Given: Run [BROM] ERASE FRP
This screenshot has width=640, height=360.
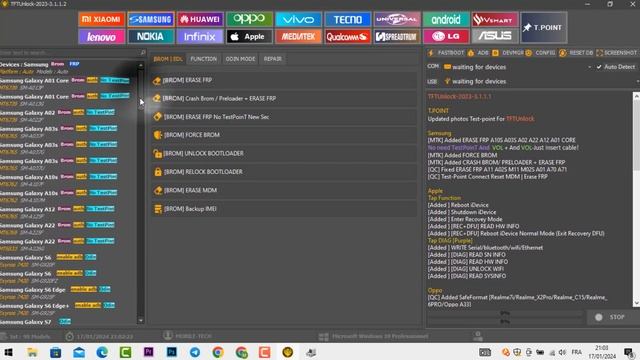Looking at the screenshot, I should click(x=284, y=80).
